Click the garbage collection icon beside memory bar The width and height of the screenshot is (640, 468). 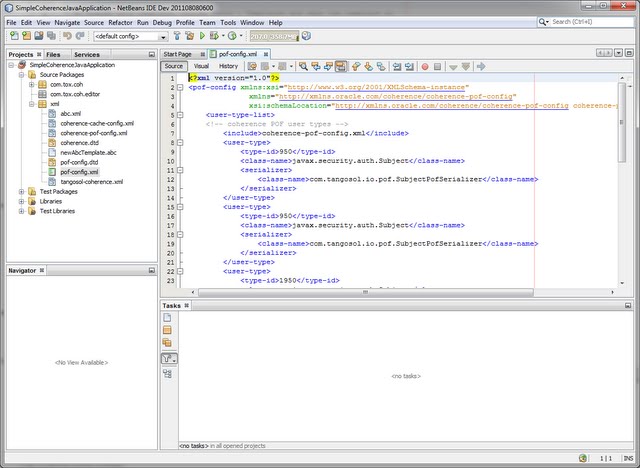pos(306,36)
